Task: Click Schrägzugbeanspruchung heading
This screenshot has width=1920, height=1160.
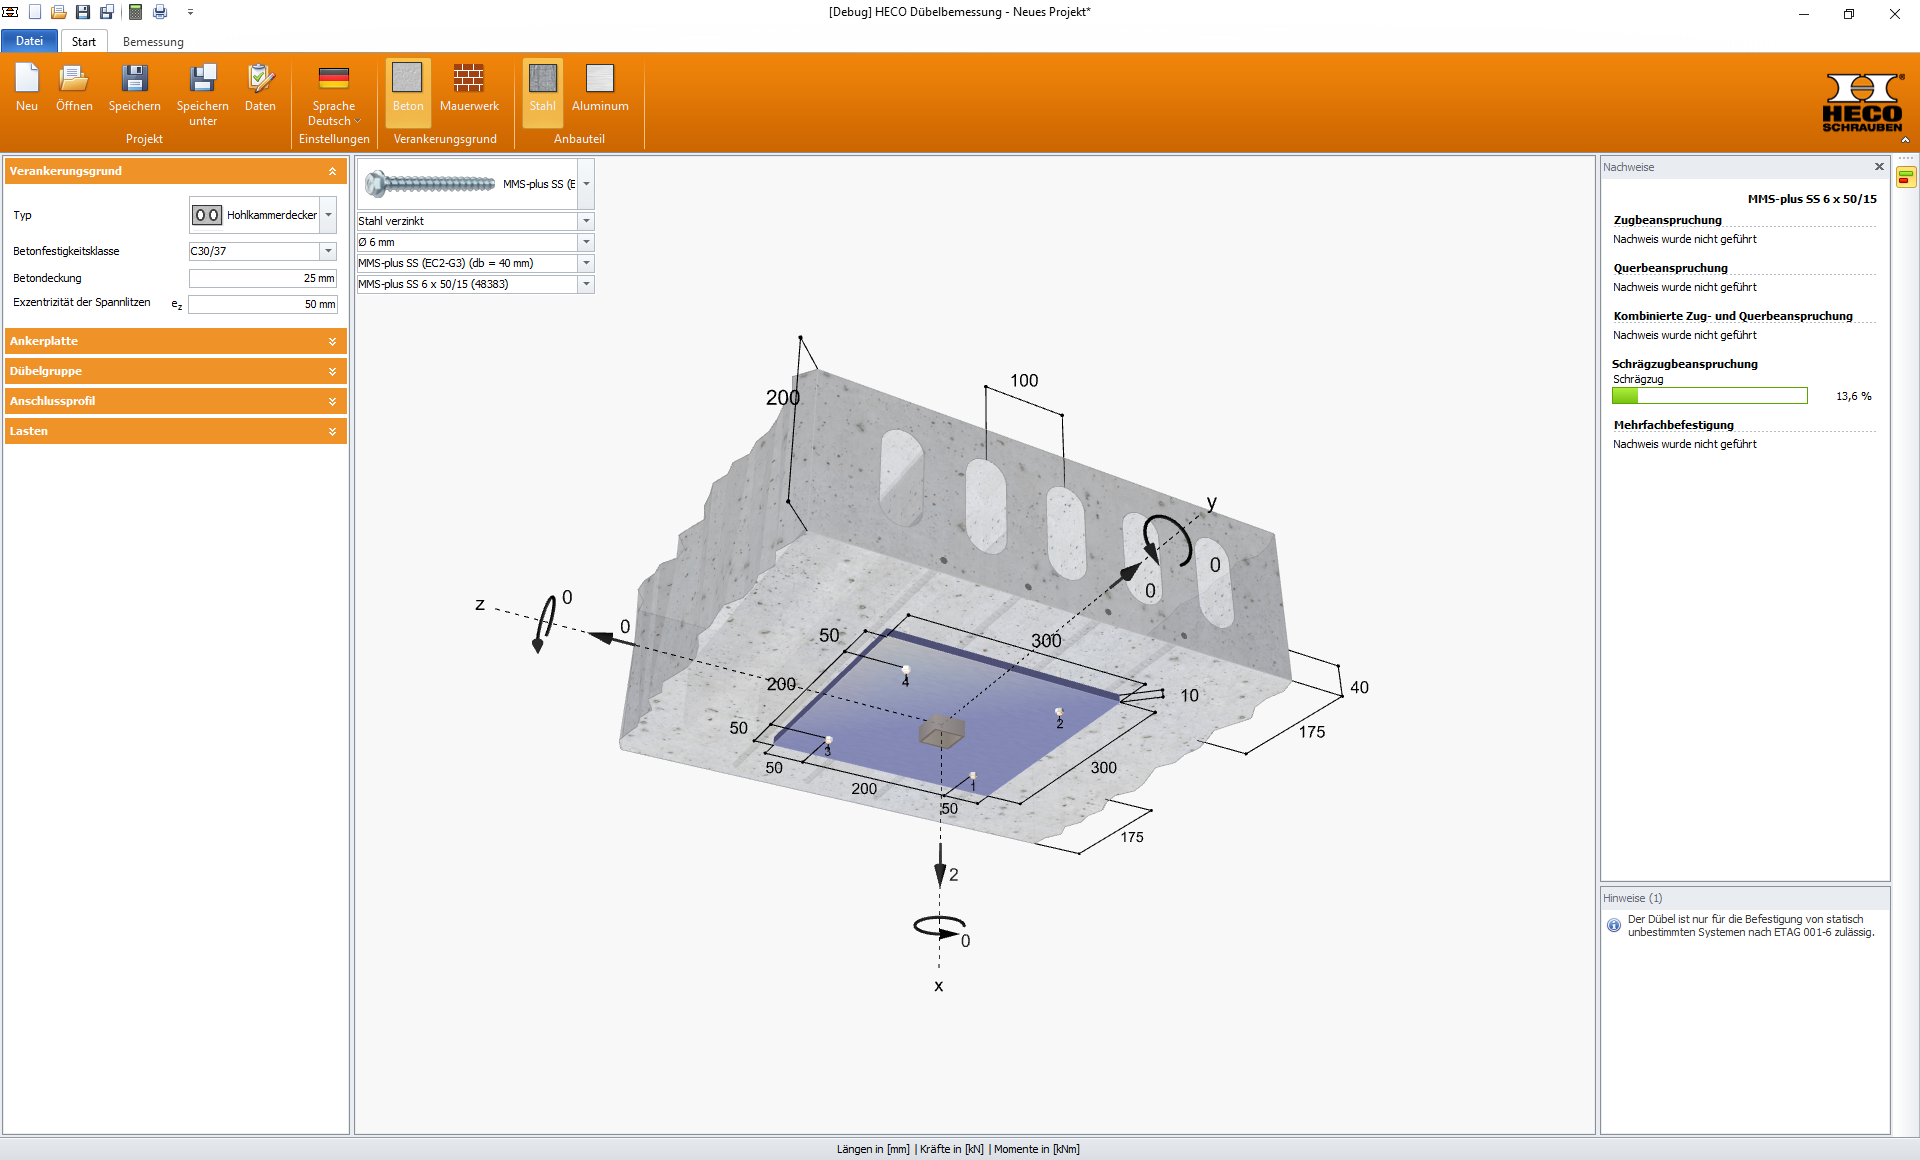Action: click(x=1684, y=364)
